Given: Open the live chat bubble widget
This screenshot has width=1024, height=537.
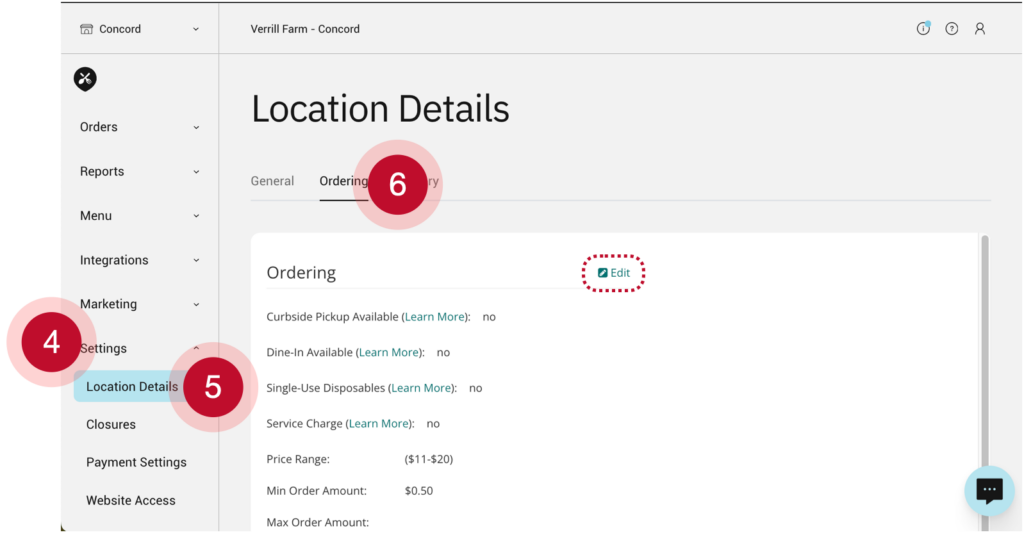Looking at the screenshot, I should (988, 491).
